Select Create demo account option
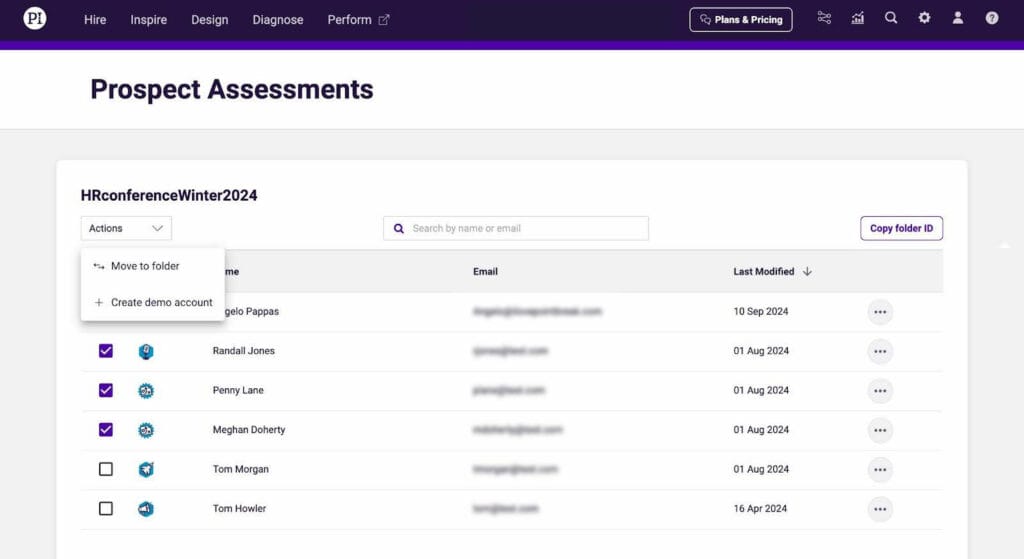This screenshot has width=1024, height=559. pyautogui.click(x=161, y=302)
